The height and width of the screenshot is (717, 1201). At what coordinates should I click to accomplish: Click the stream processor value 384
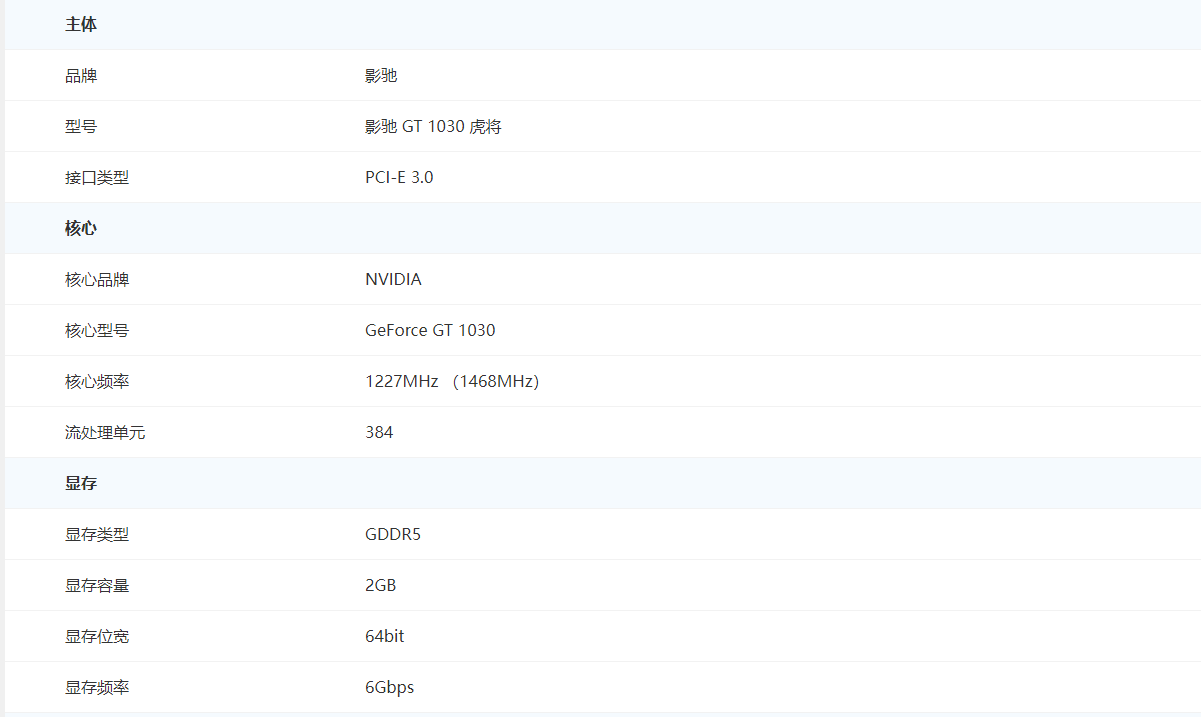point(379,433)
